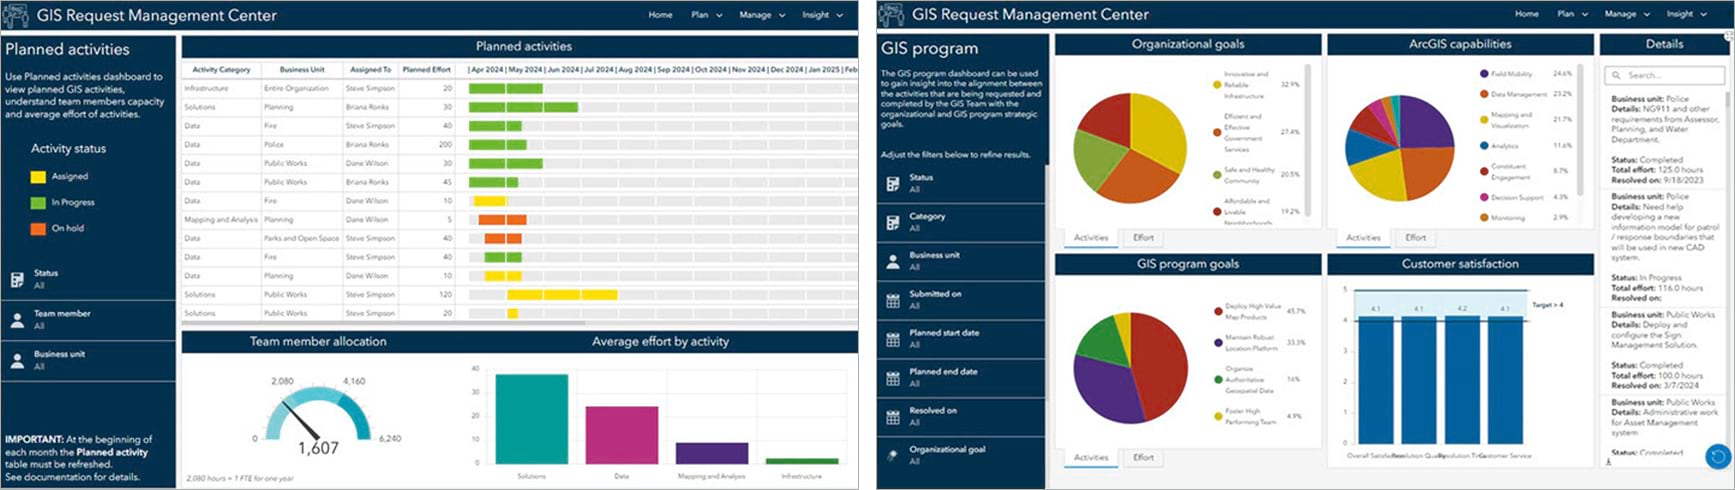Switch to Effort tab under Organizational goals

click(x=1143, y=238)
